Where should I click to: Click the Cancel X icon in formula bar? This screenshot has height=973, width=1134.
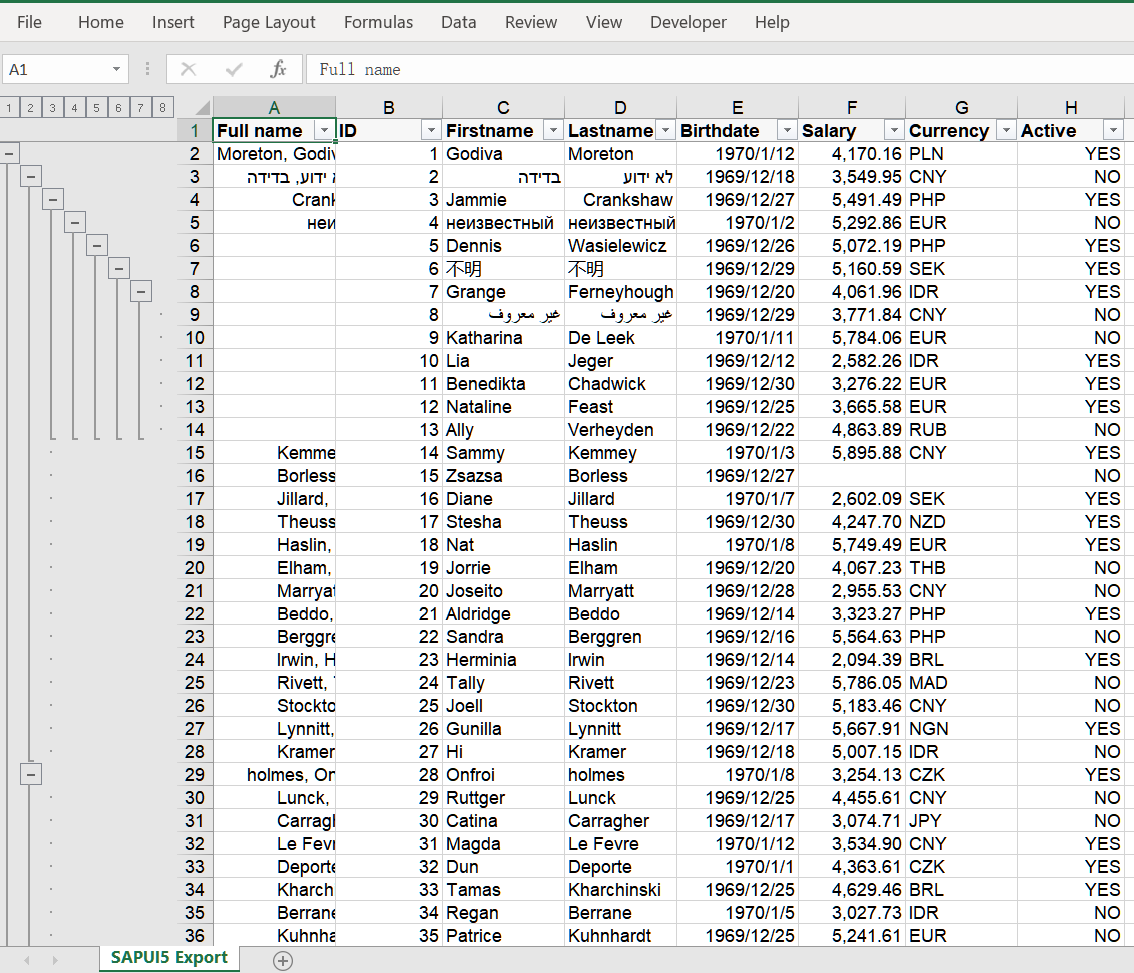(x=188, y=69)
